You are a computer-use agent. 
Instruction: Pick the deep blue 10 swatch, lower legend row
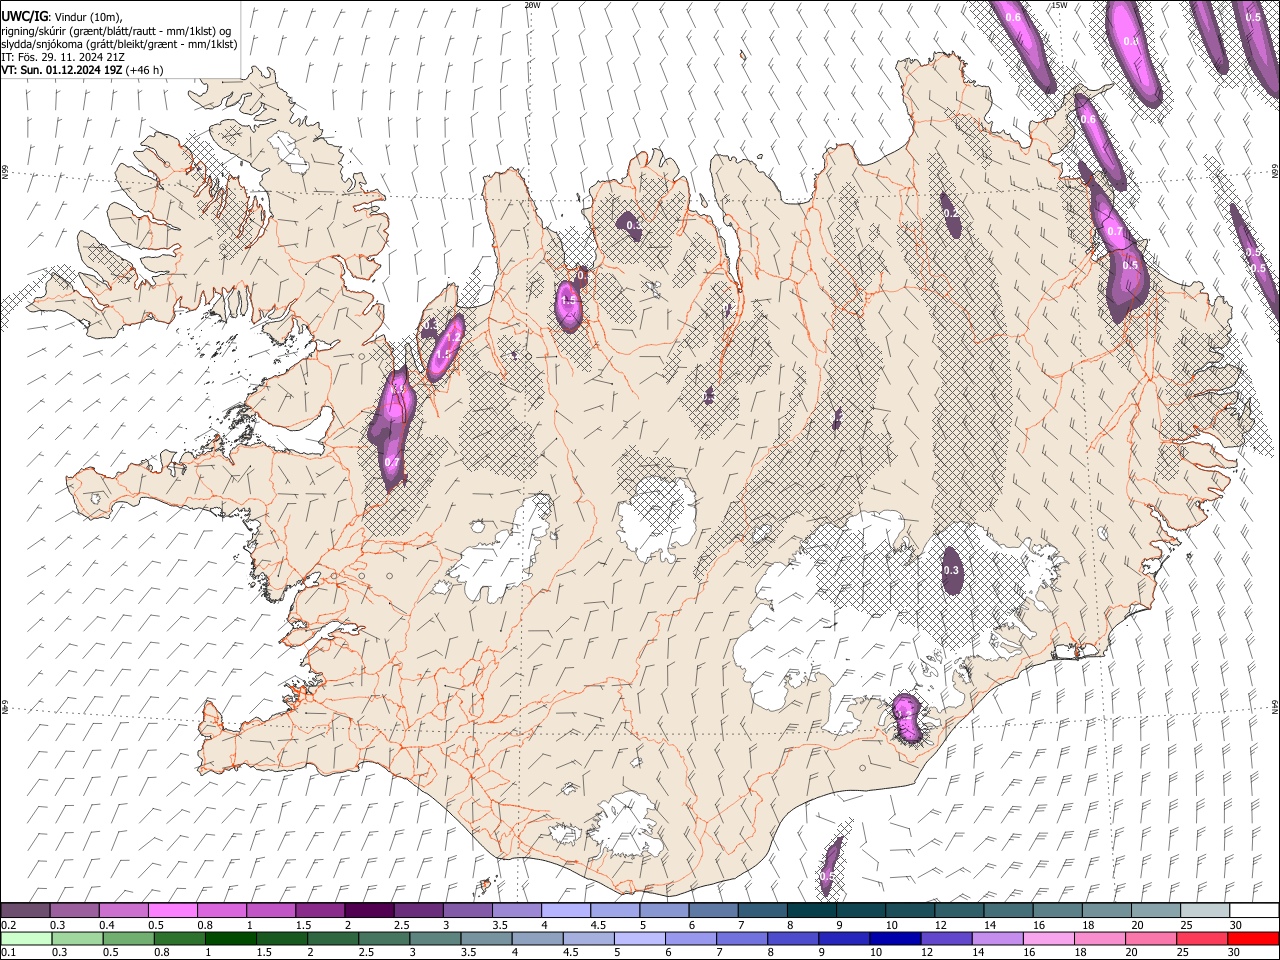894,938
